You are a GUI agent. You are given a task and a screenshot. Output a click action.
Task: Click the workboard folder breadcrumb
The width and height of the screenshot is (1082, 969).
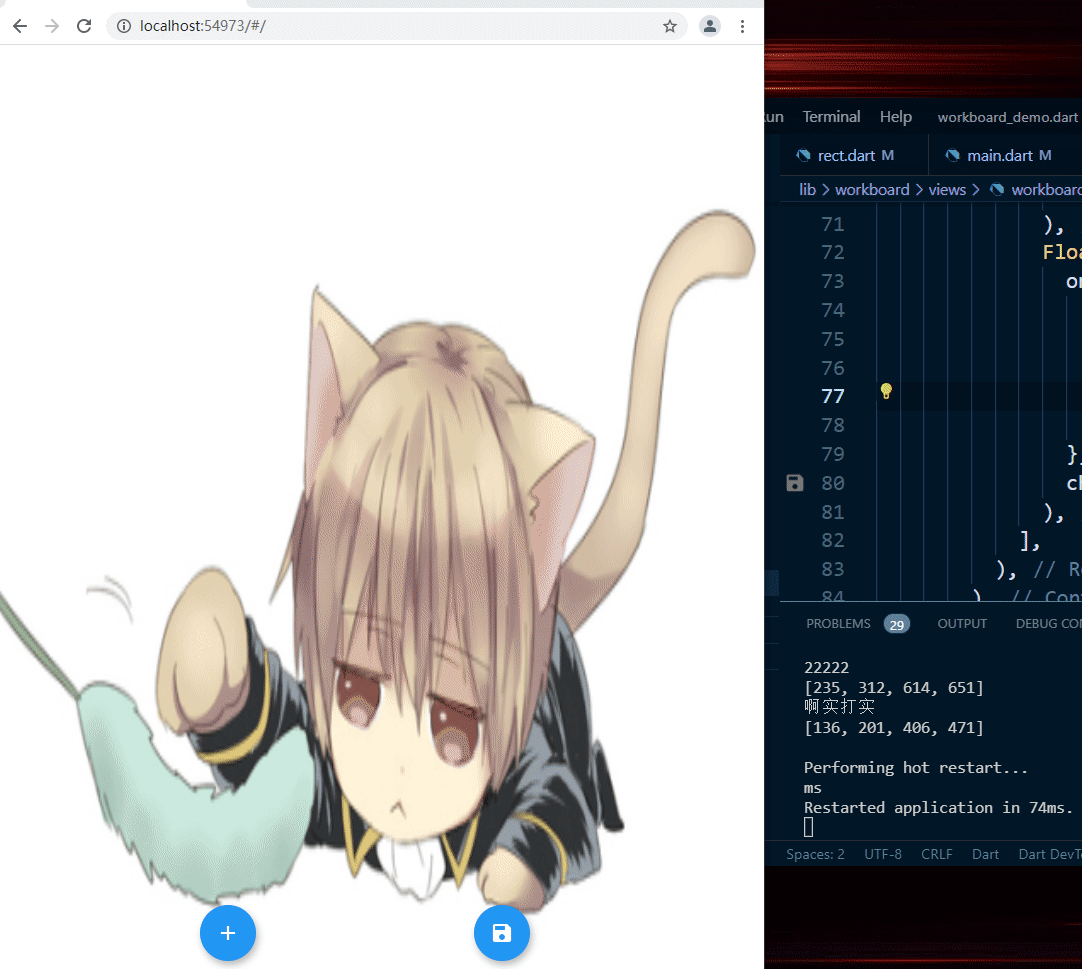coord(872,190)
